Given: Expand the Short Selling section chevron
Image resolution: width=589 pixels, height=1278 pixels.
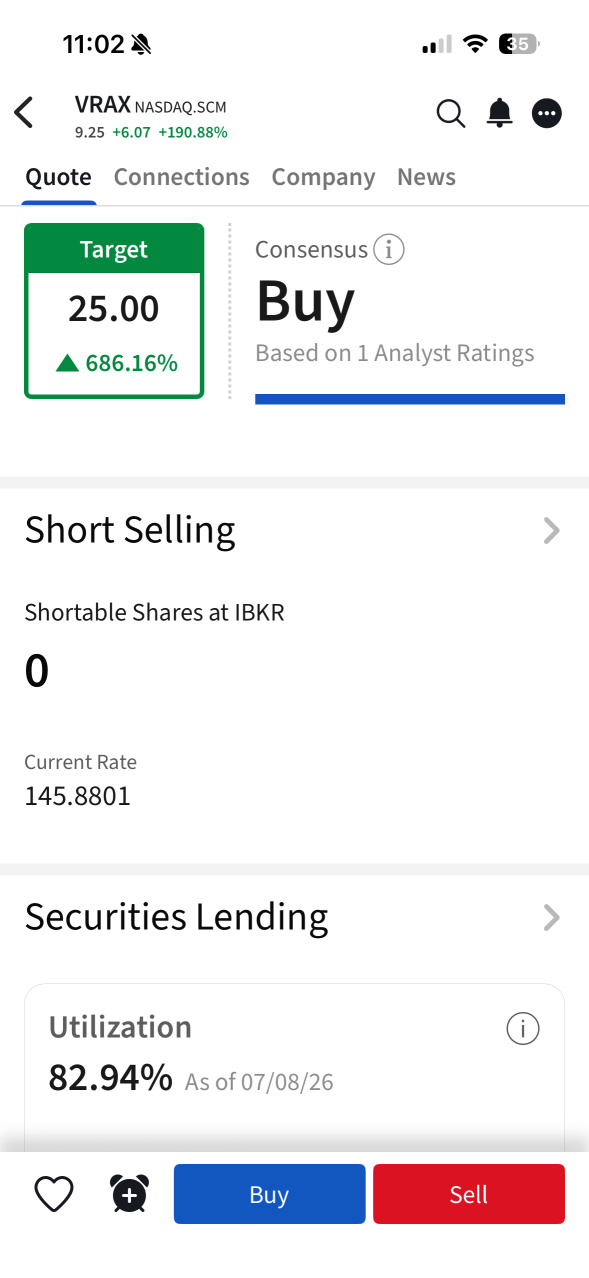Looking at the screenshot, I should pyautogui.click(x=551, y=530).
